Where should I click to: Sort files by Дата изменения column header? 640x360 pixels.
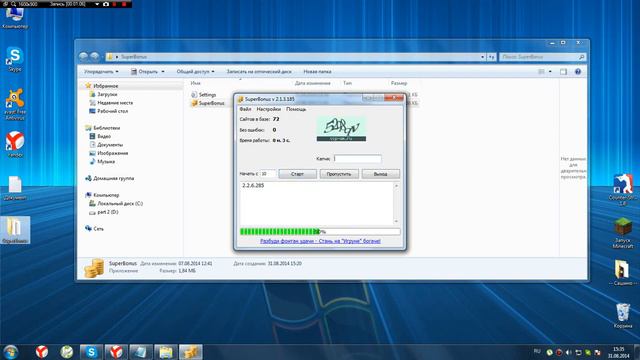tap(313, 83)
